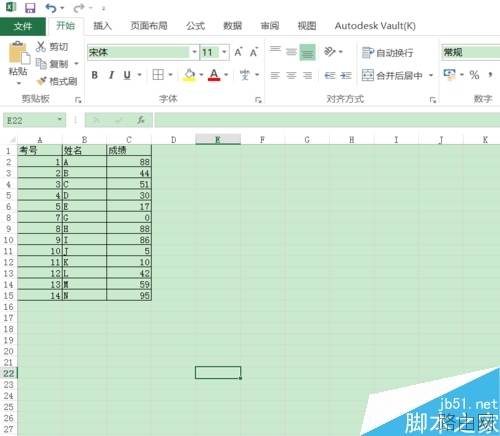500x436 pixels.
Task: Apply comma style format
Action: [x=490, y=75]
